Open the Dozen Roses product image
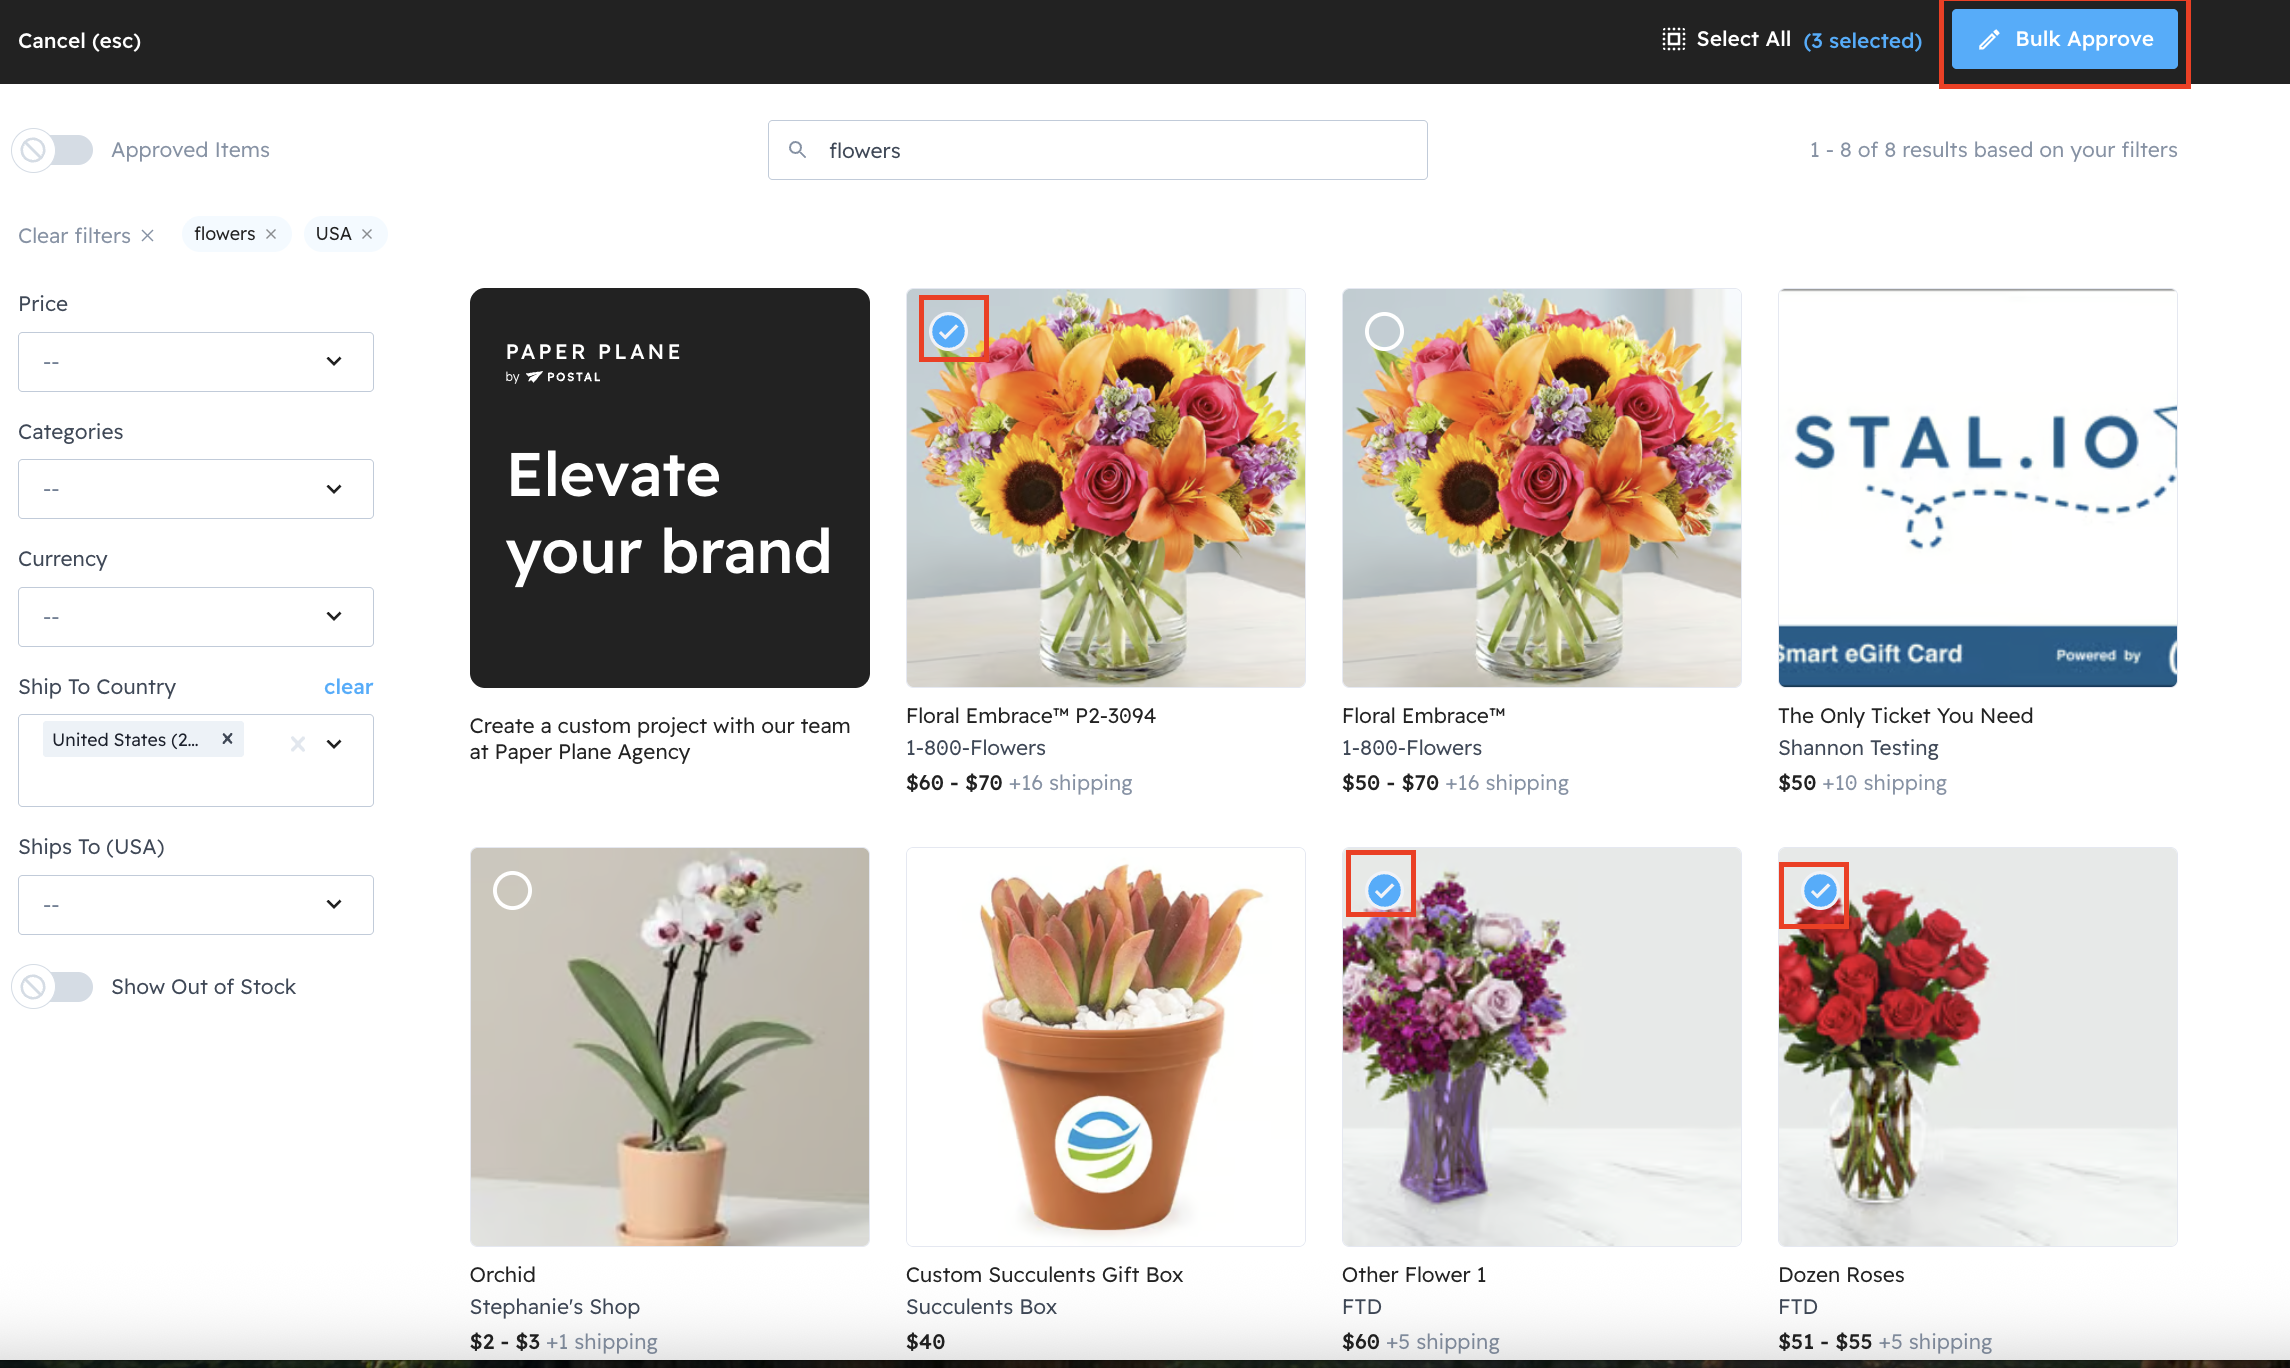2290x1368 pixels. pos(1978,1047)
